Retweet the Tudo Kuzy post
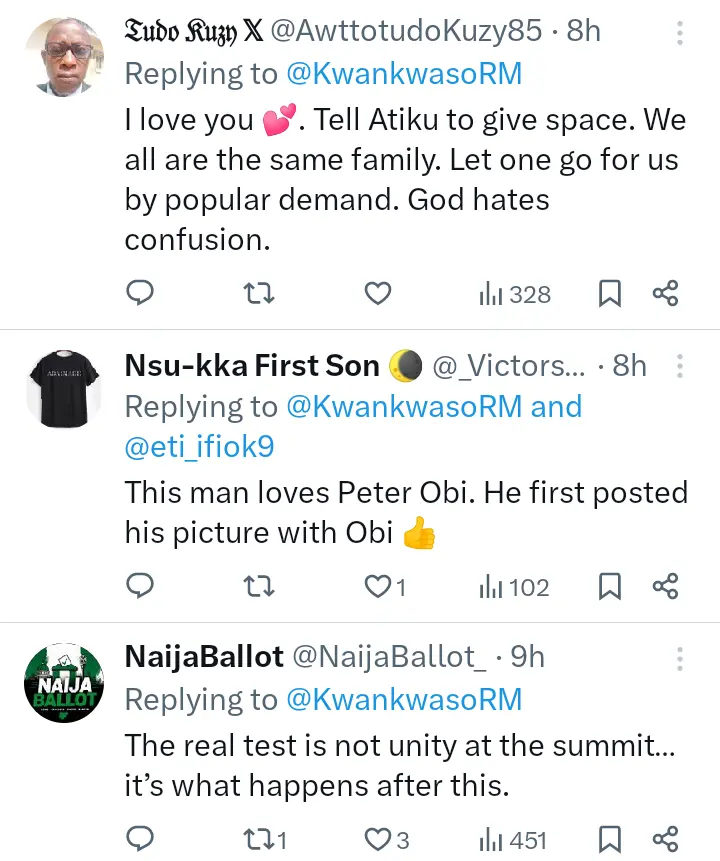Screen dimensions: 720x861 pyautogui.click(x=259, y=293)
